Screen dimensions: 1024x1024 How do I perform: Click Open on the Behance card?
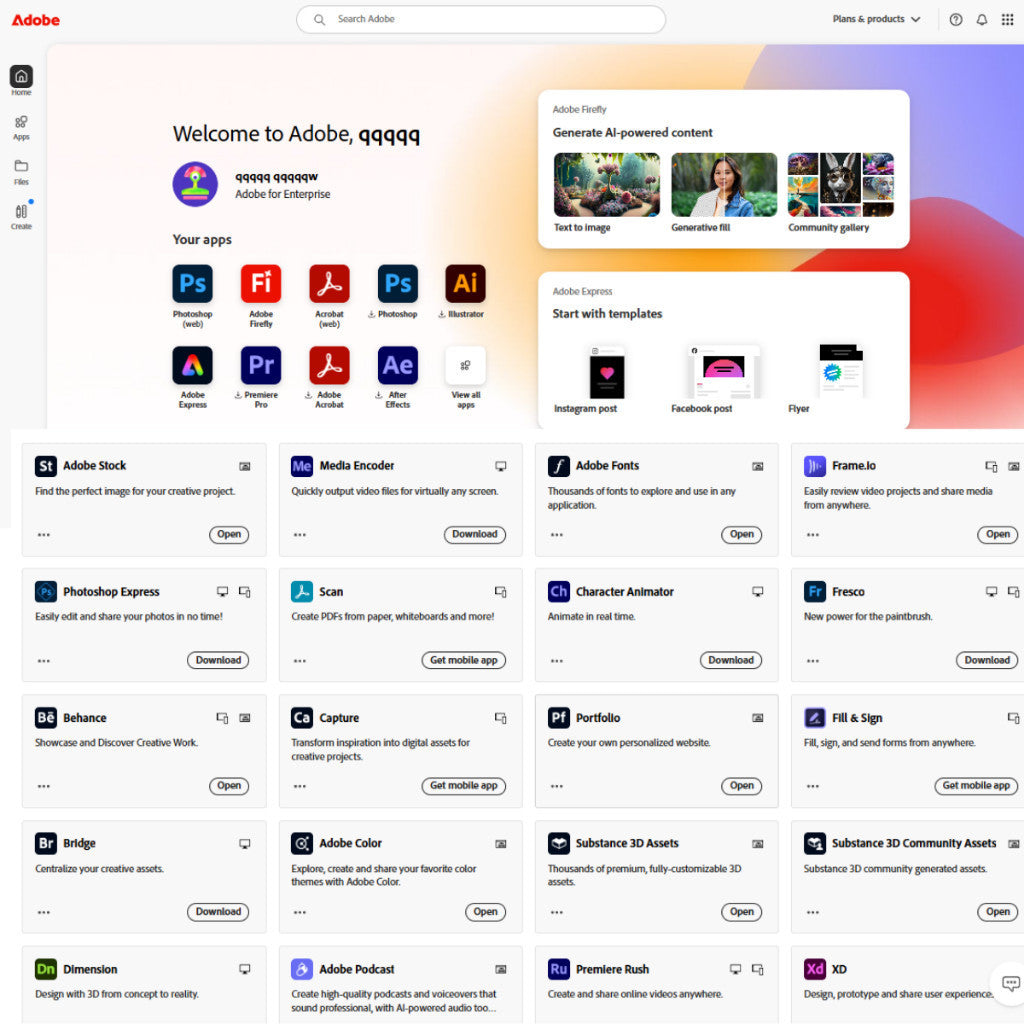click(229, 786)
